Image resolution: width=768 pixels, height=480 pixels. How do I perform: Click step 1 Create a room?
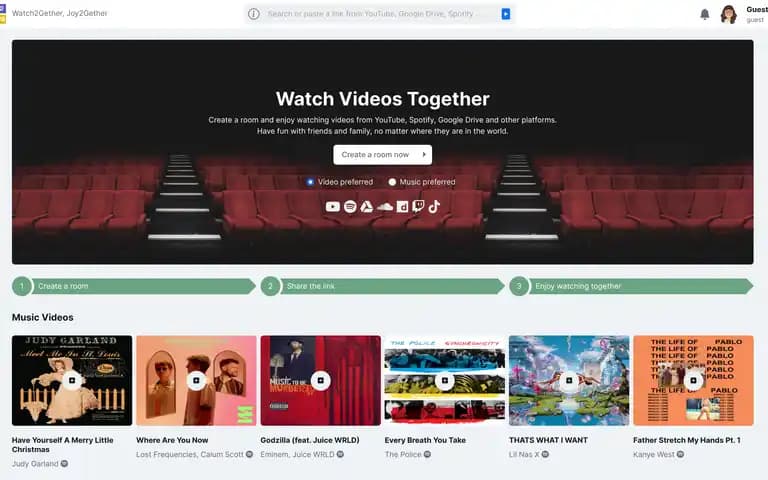tap(134, 286)
